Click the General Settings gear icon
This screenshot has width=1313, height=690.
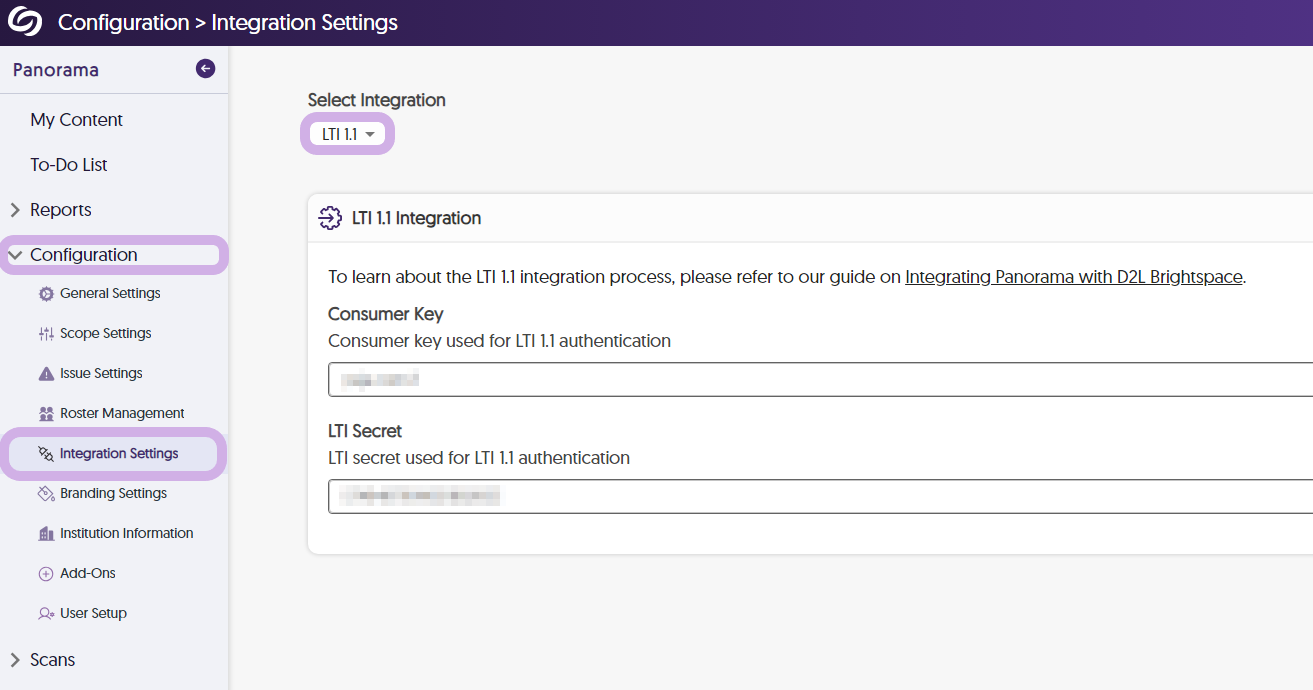coord(46,294)
